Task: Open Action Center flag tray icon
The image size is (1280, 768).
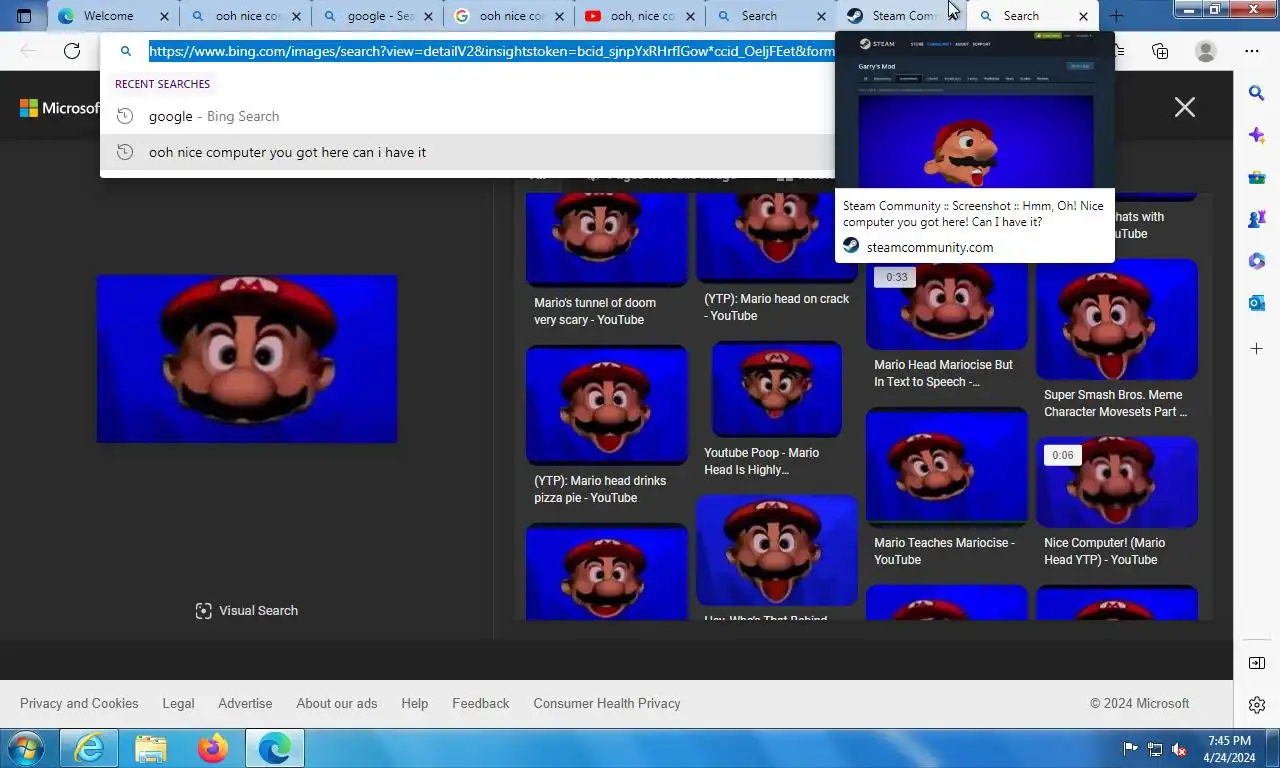Action: coord(1131,749)
